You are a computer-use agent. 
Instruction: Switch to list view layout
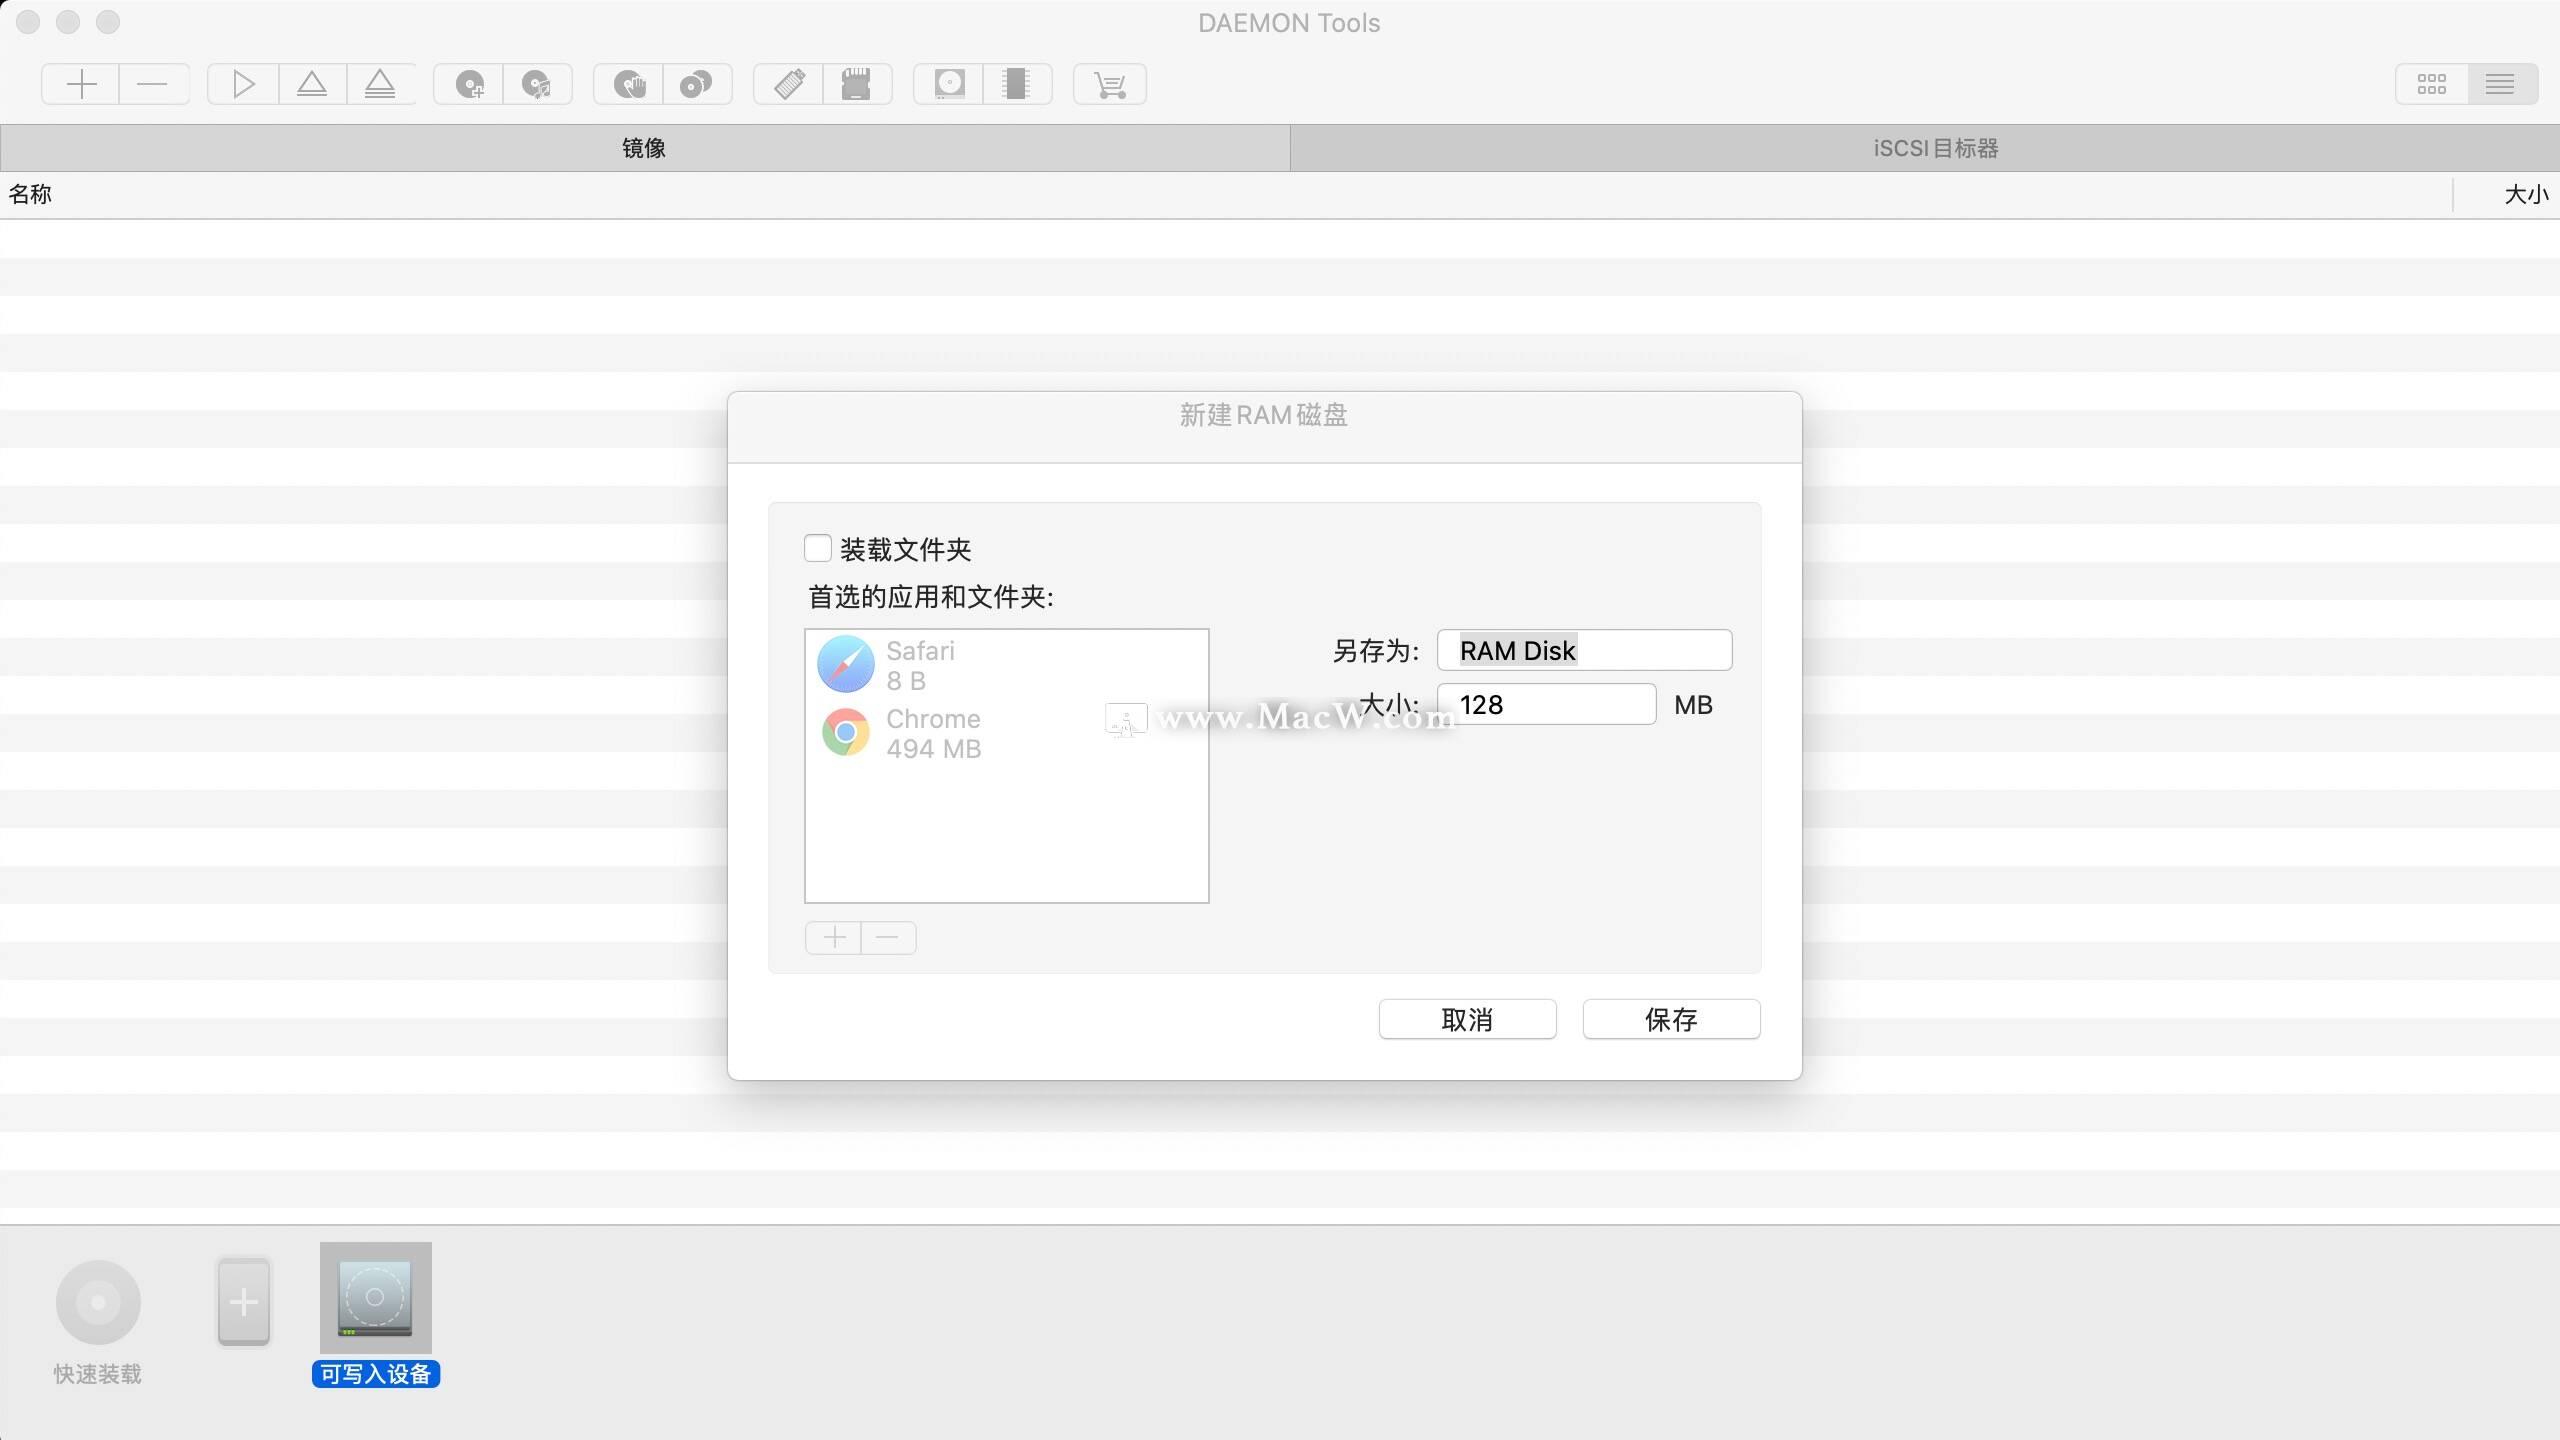click(x=2501, y=84)
